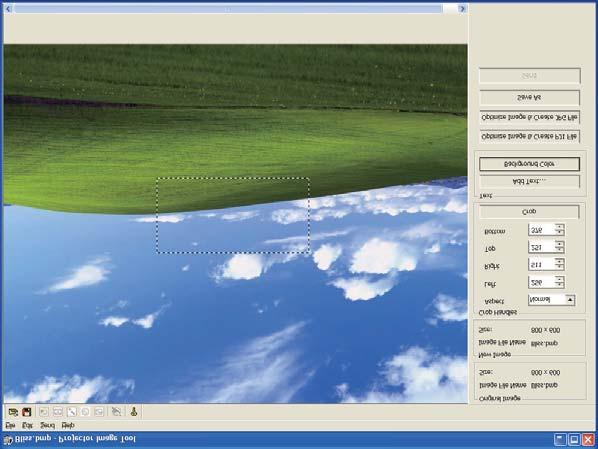Viewport: 598px width, 449px height.
Task: Click the greyed circular rotate toolbar icon
Action: click(x=85, y=412)
